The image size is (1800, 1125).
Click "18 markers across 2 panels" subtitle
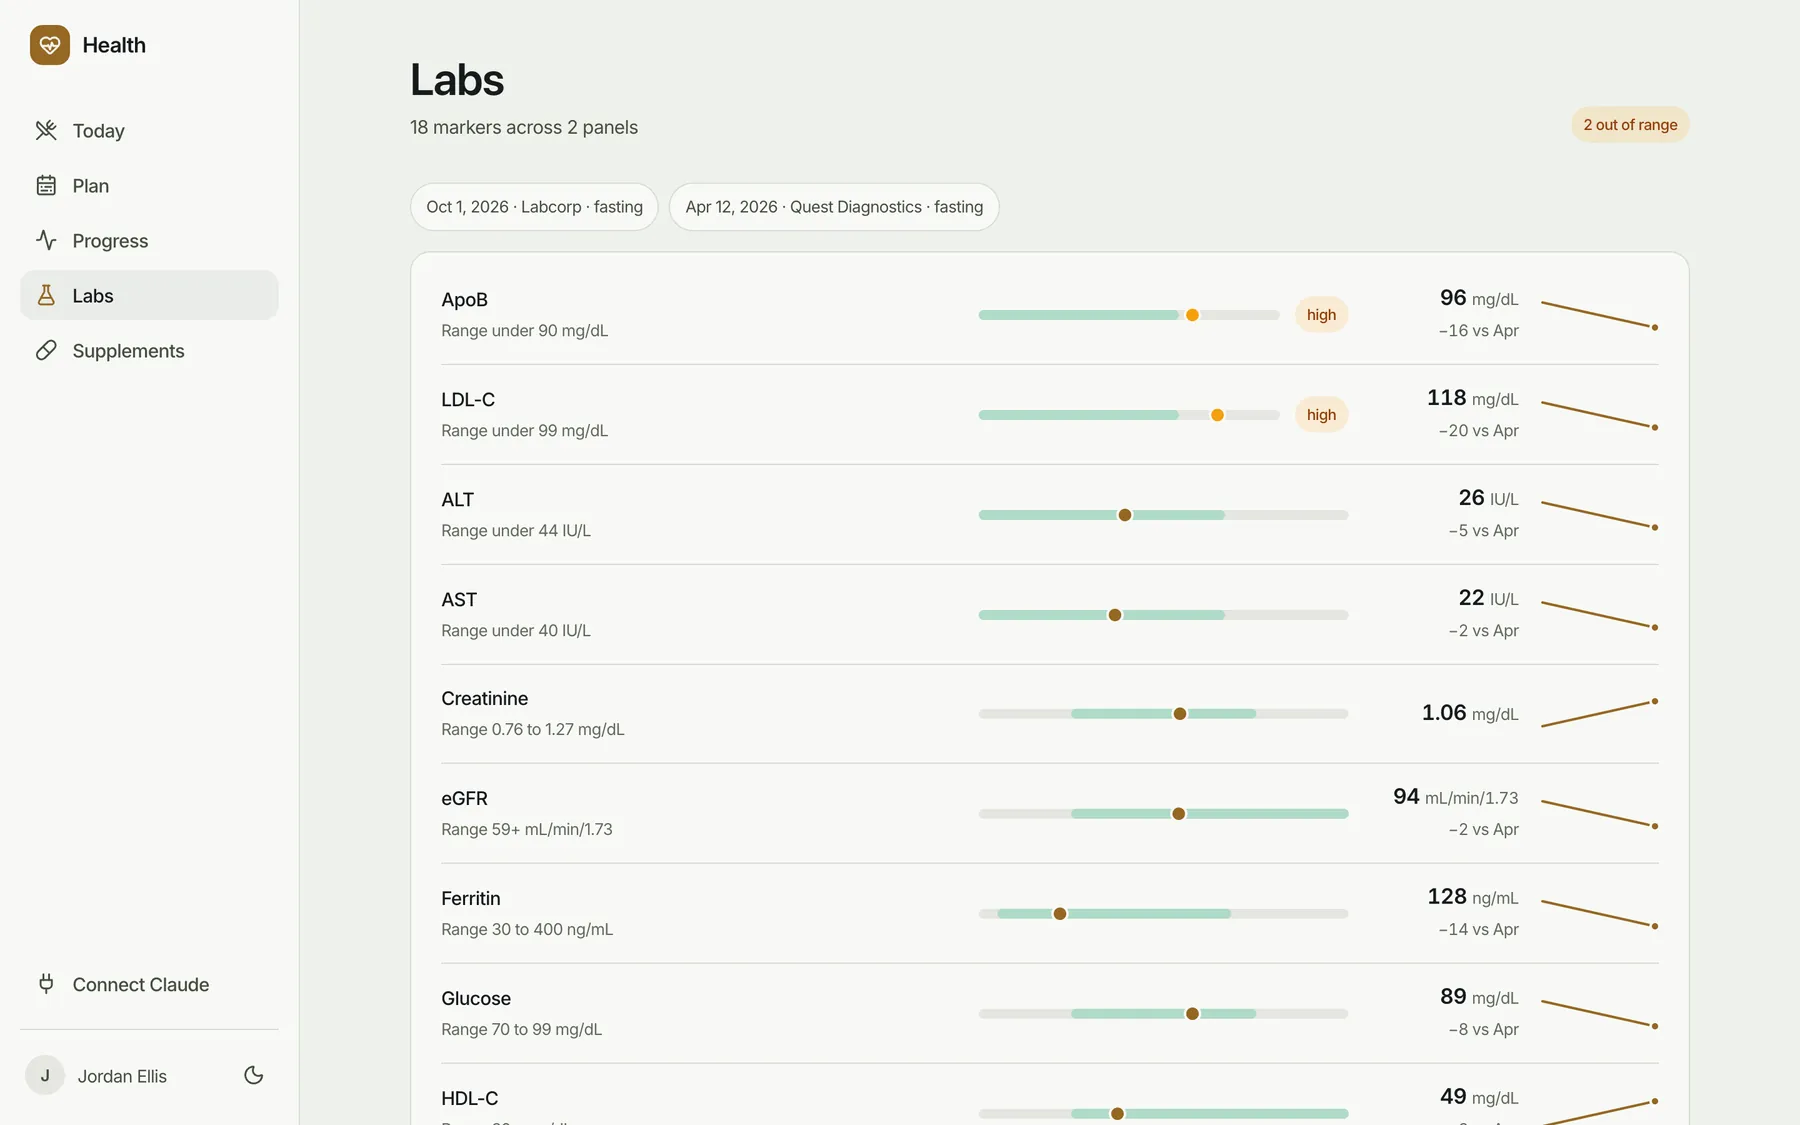point(524,127)
